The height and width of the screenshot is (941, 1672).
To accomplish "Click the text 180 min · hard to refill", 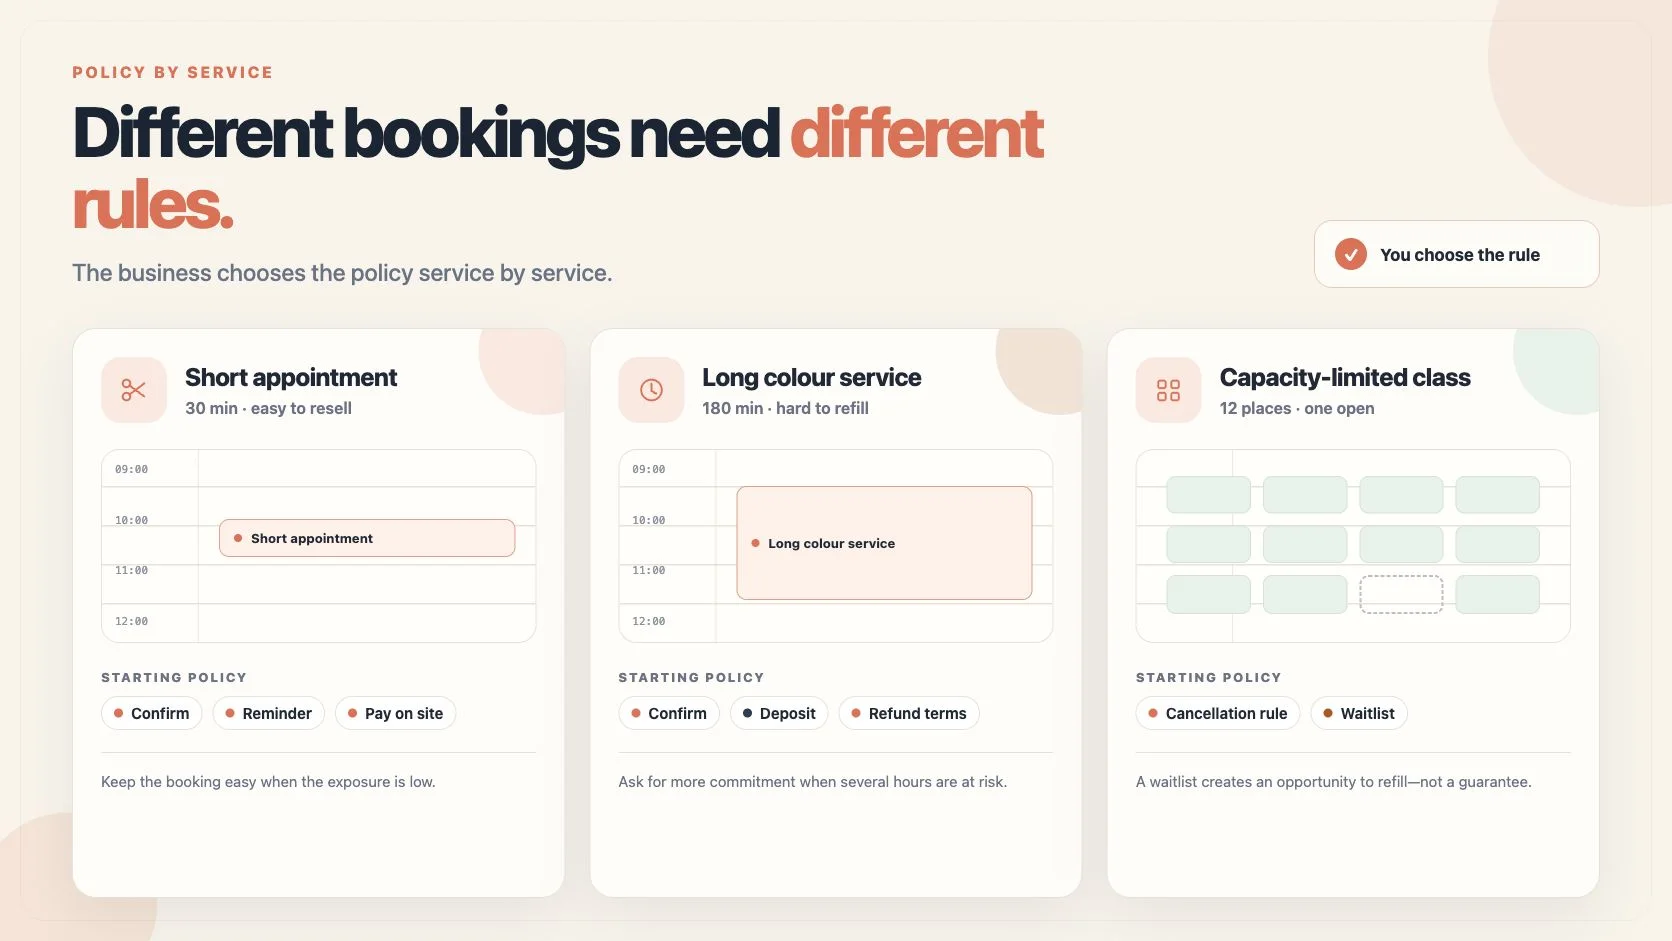I will click(785, 408).
